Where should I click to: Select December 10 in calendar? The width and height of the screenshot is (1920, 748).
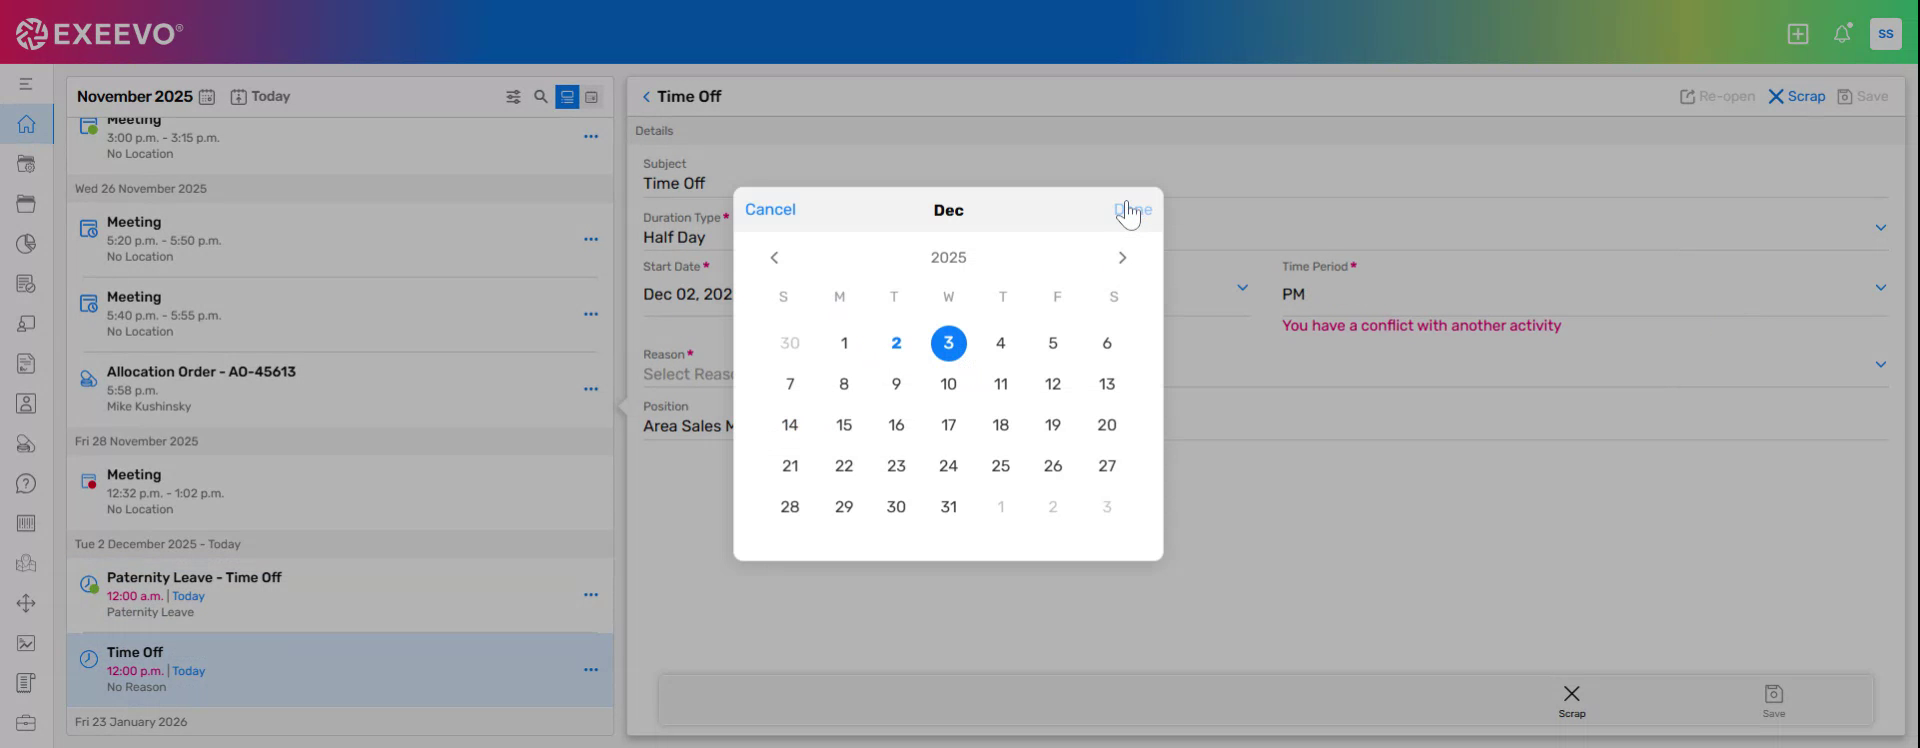(949, 384)
